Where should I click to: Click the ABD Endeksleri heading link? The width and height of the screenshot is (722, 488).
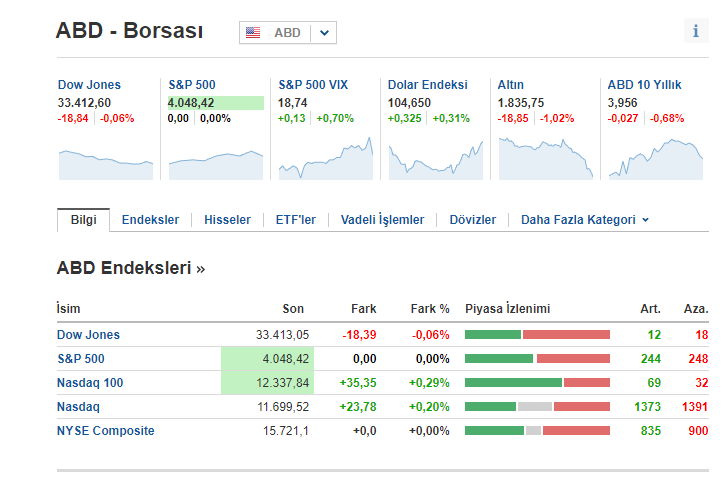[x=131, y=269]
